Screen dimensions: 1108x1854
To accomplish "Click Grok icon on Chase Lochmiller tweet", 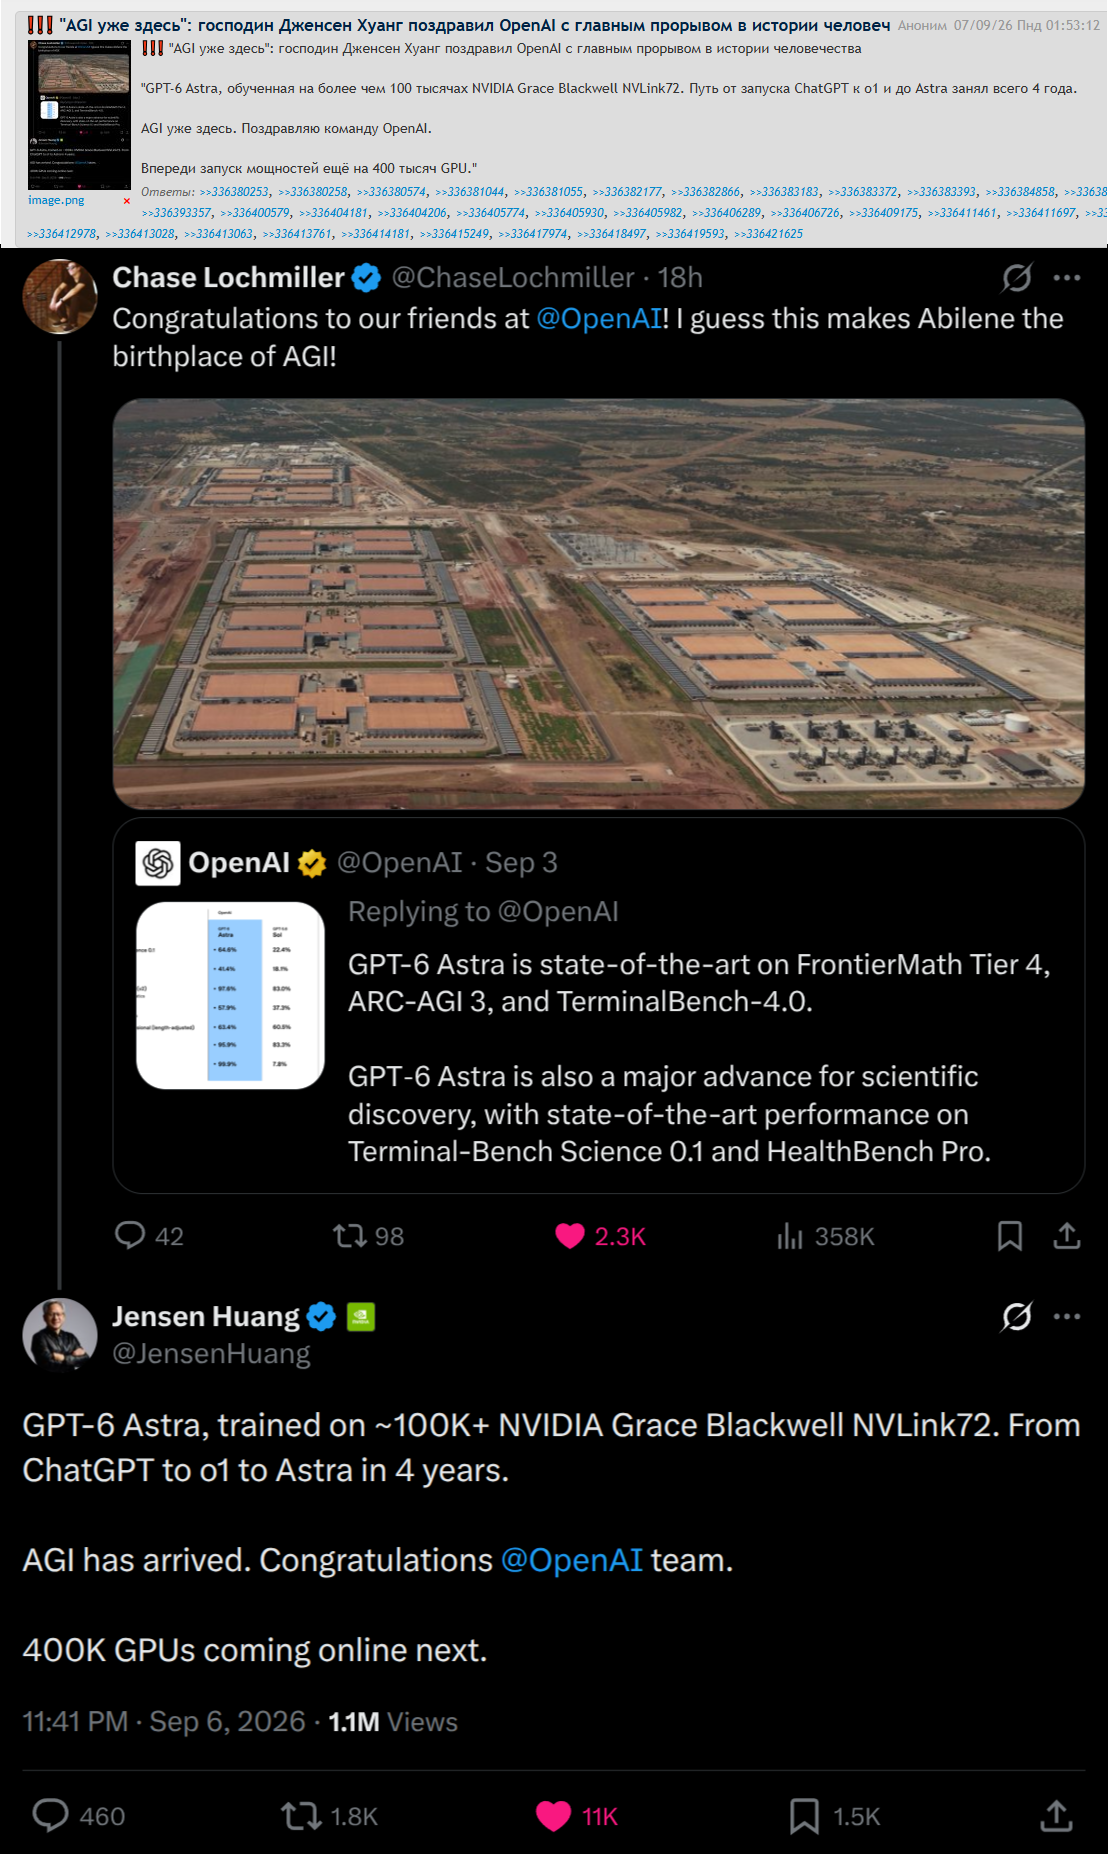I will 1017,278.
